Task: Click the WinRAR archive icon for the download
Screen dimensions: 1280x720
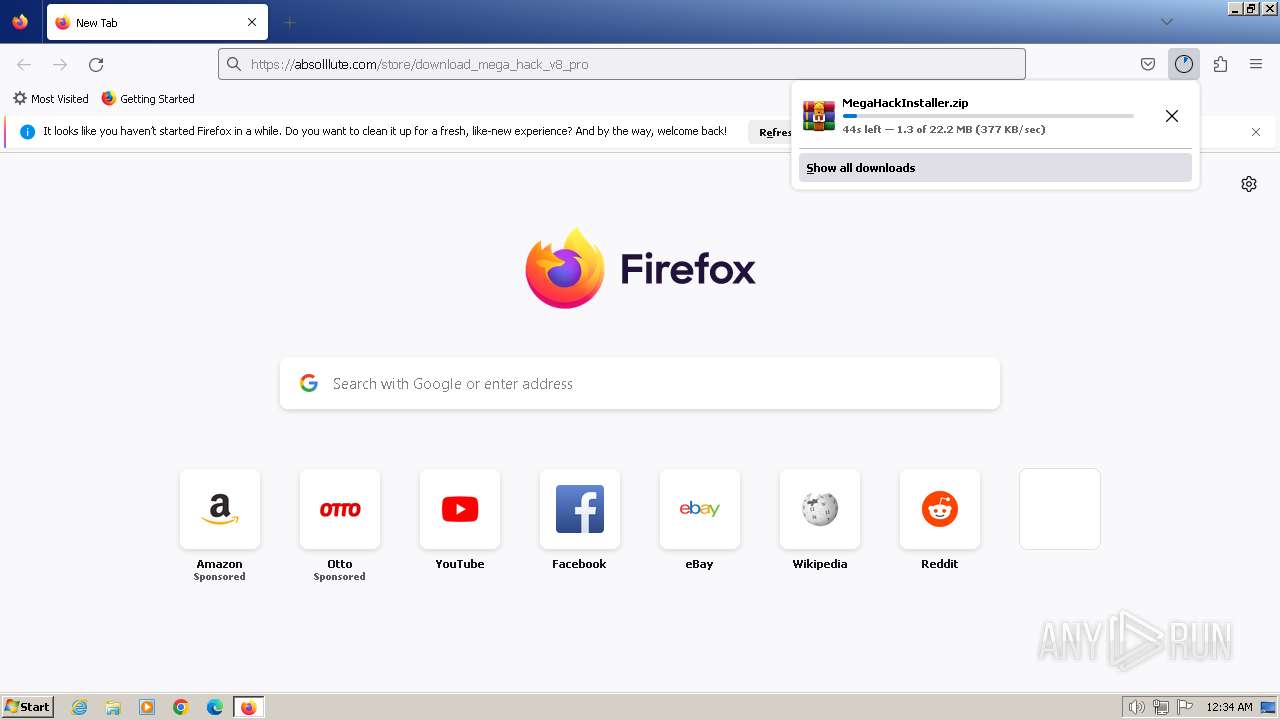Action: point(819,115)
